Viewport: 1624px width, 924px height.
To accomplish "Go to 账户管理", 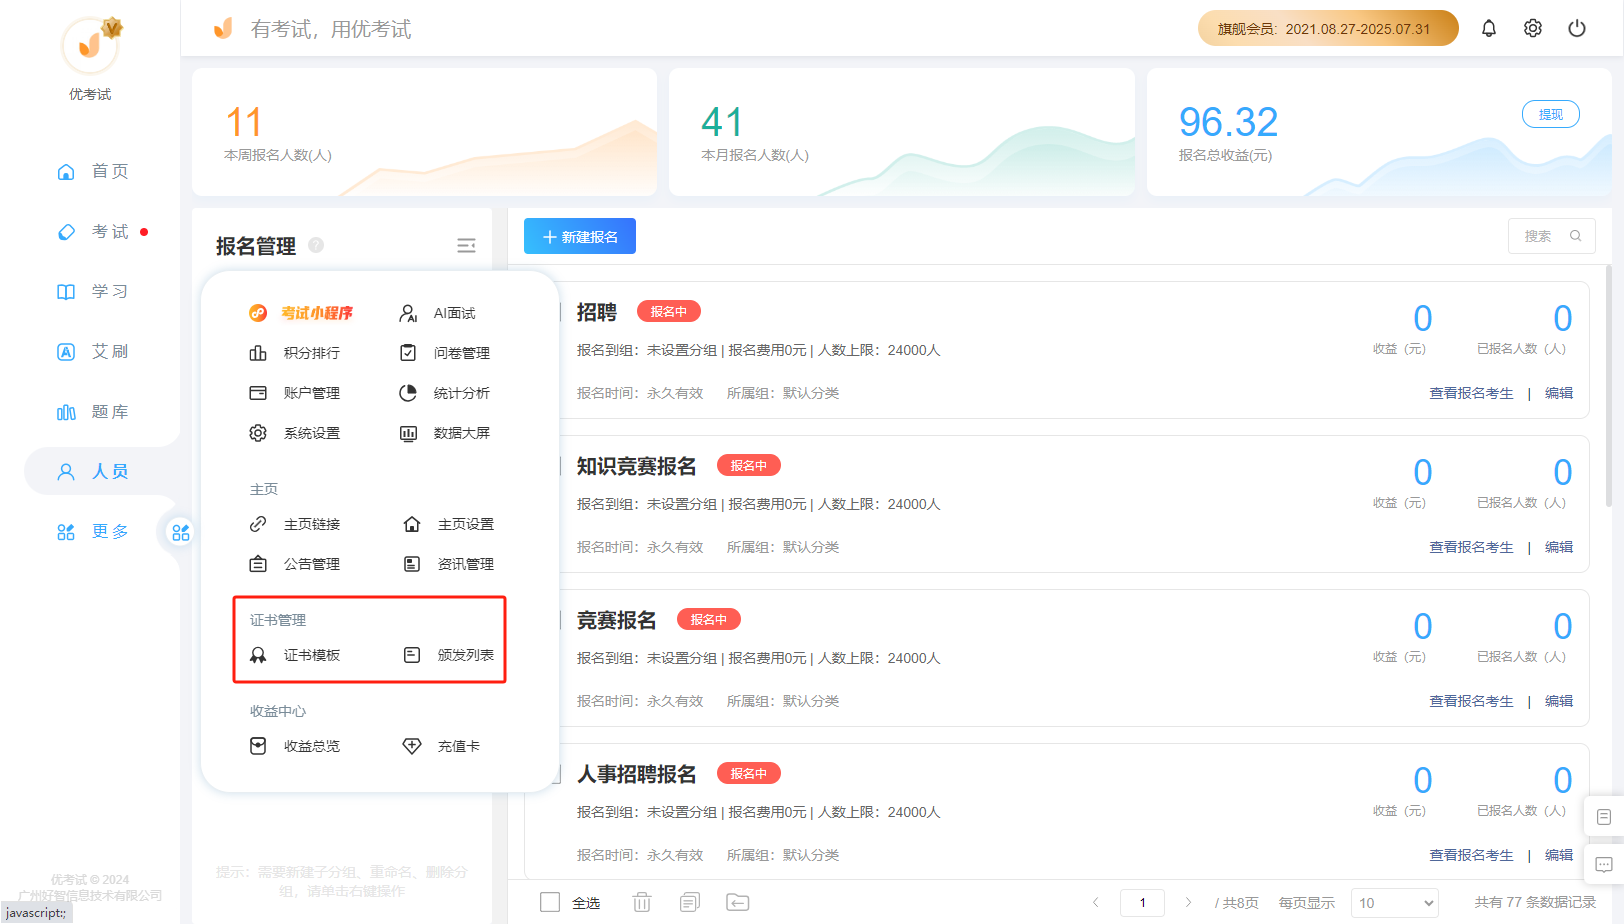I will click(x=295, y=393).
